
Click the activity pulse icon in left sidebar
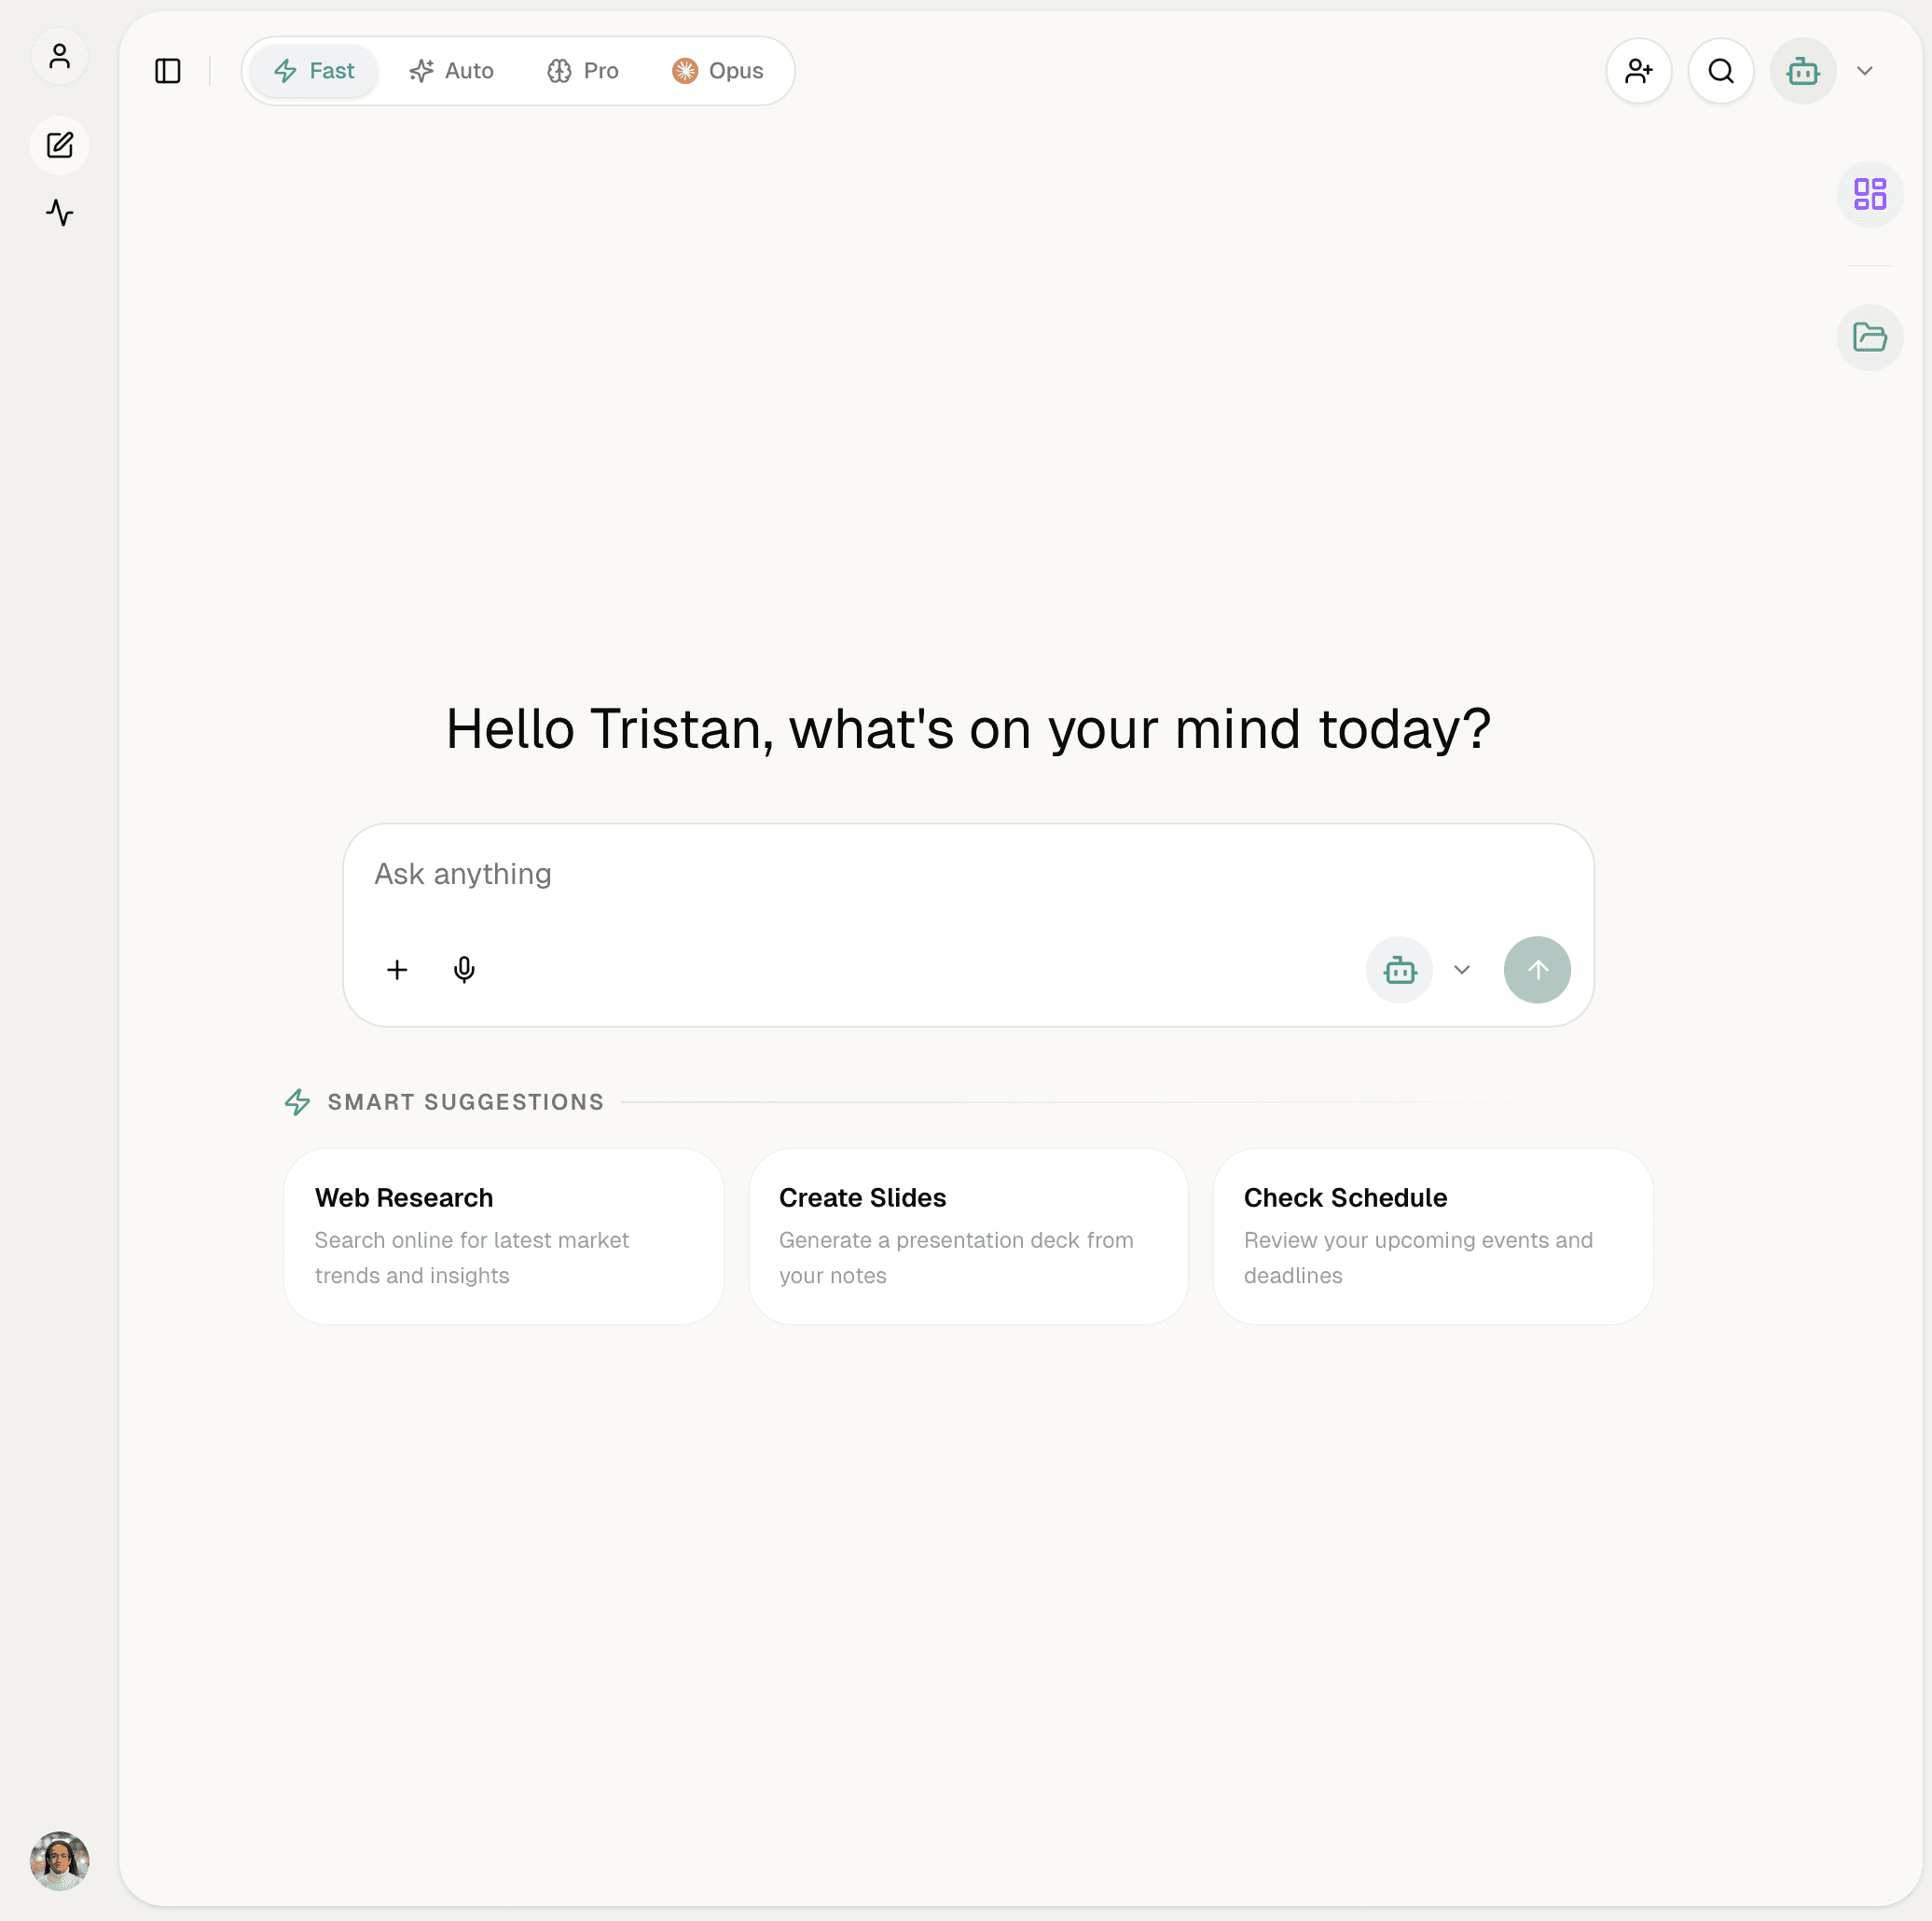tap(60, 212)
